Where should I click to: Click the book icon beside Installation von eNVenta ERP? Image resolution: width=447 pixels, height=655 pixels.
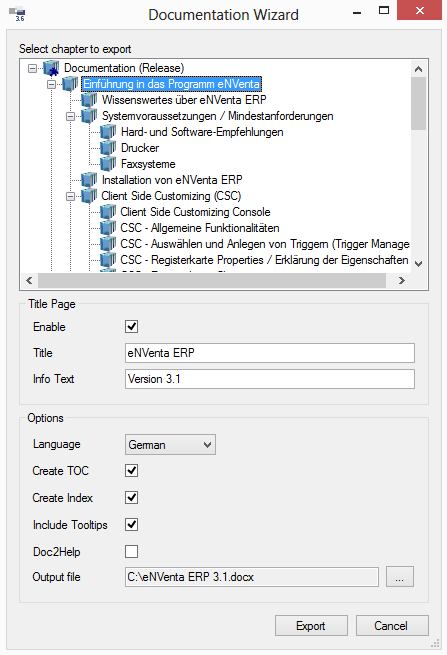click(89, 180)
